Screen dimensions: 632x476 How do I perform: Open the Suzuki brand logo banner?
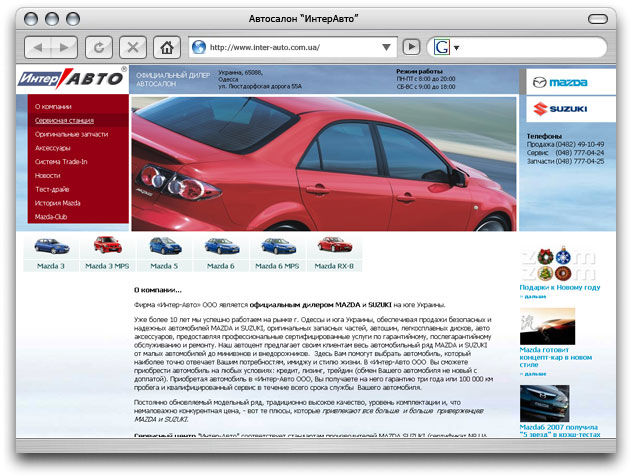(571, 109)
